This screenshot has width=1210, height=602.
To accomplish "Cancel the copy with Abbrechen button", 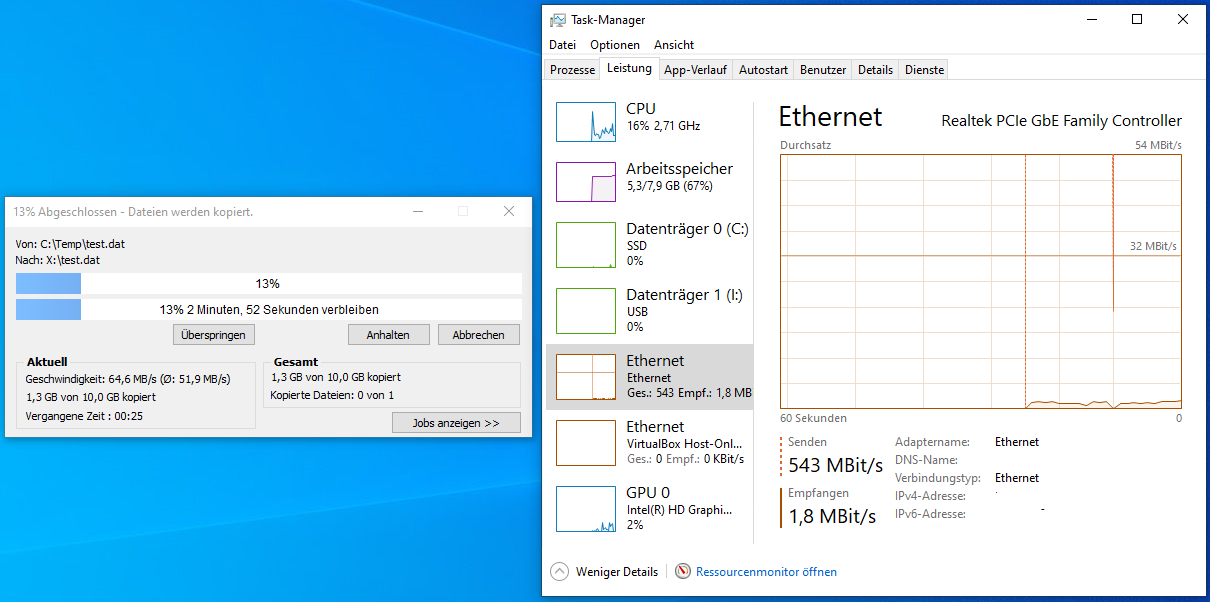I will (478, 335).
